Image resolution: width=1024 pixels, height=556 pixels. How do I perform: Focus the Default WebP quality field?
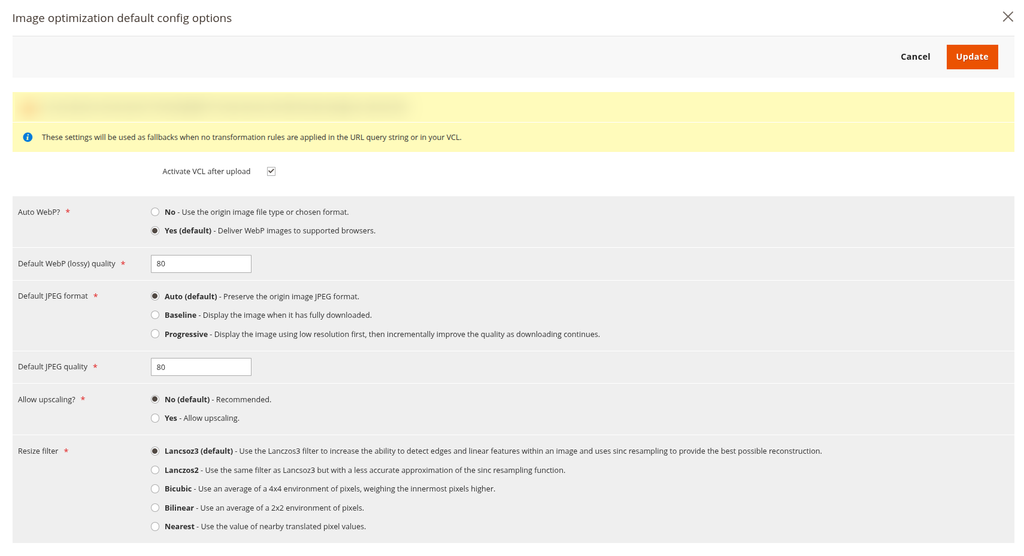201,264
